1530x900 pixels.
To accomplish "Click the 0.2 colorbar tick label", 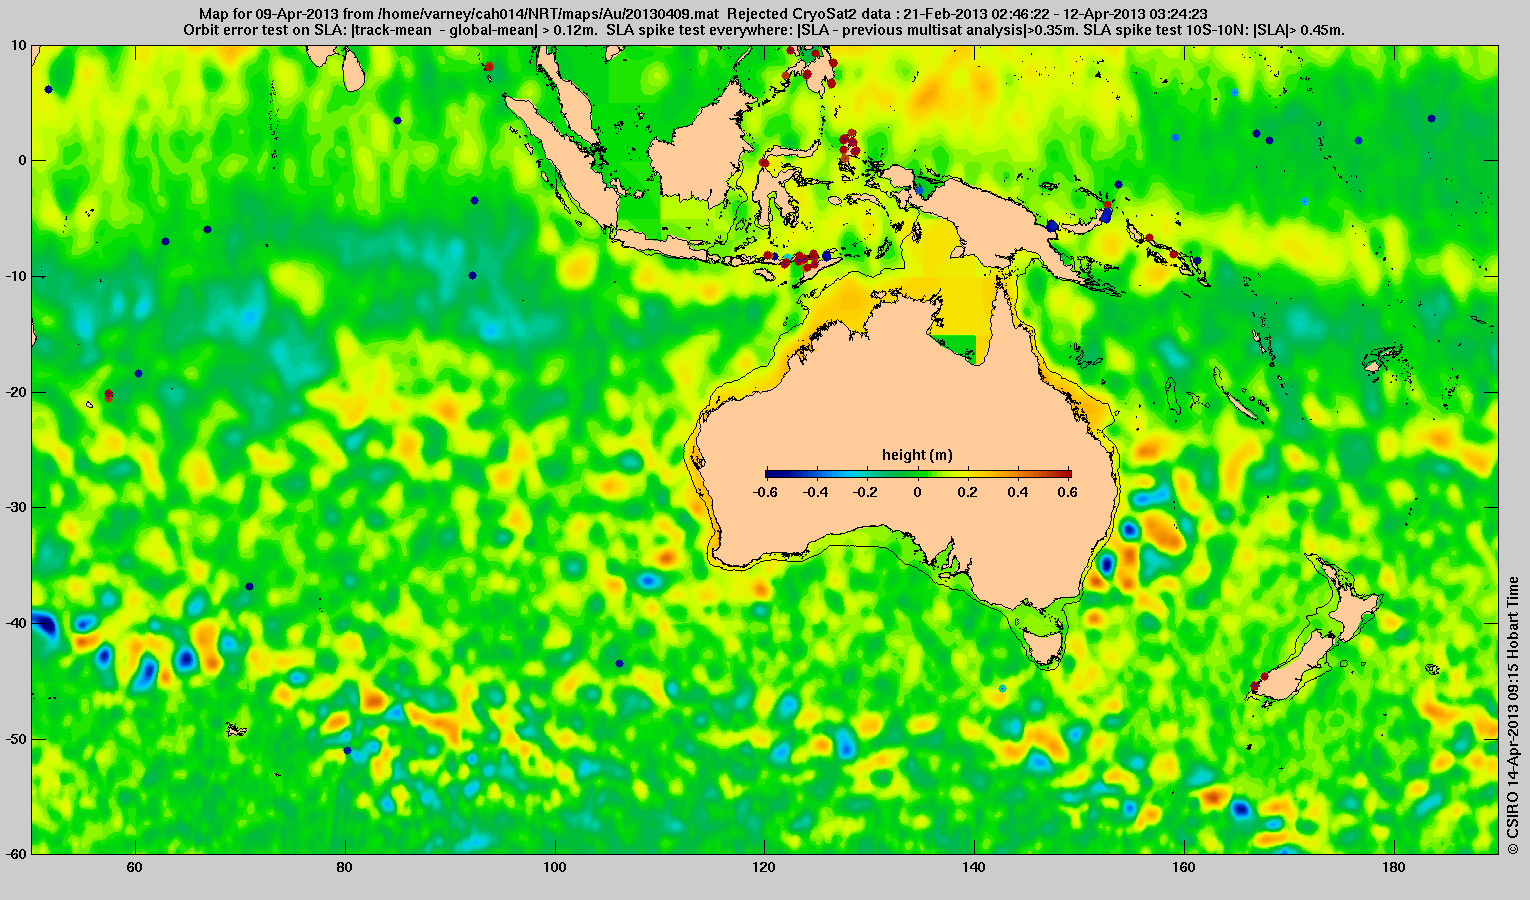I will 969,492.
